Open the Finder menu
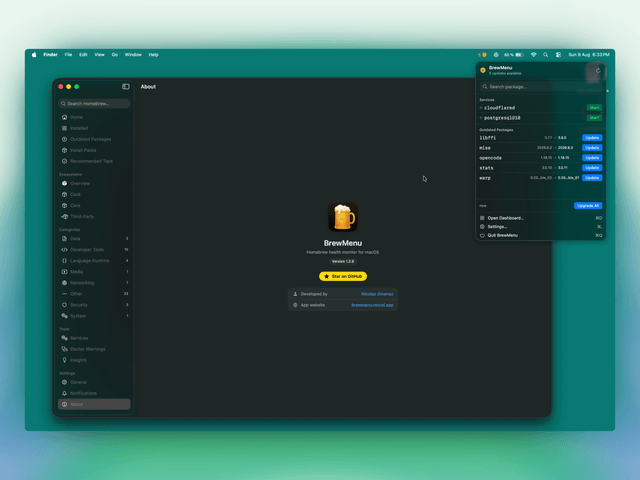Viewport: 640px width, 480px height. click(51, 55)
